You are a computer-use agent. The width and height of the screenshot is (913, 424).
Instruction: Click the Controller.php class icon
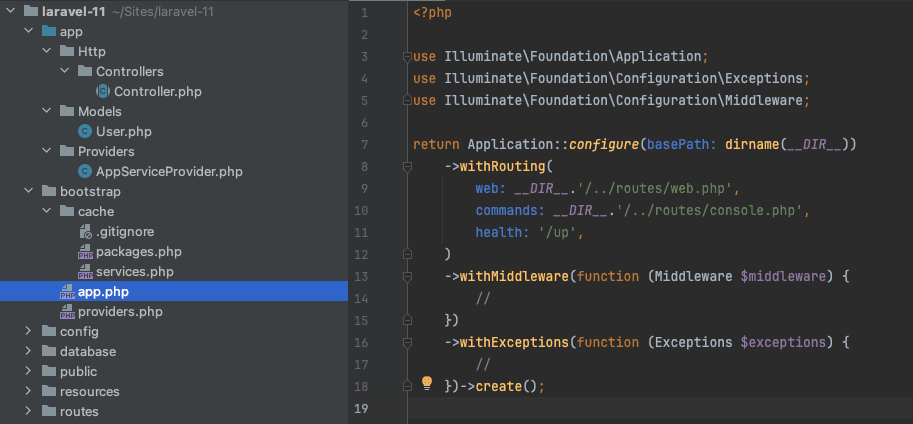point(103,91)
